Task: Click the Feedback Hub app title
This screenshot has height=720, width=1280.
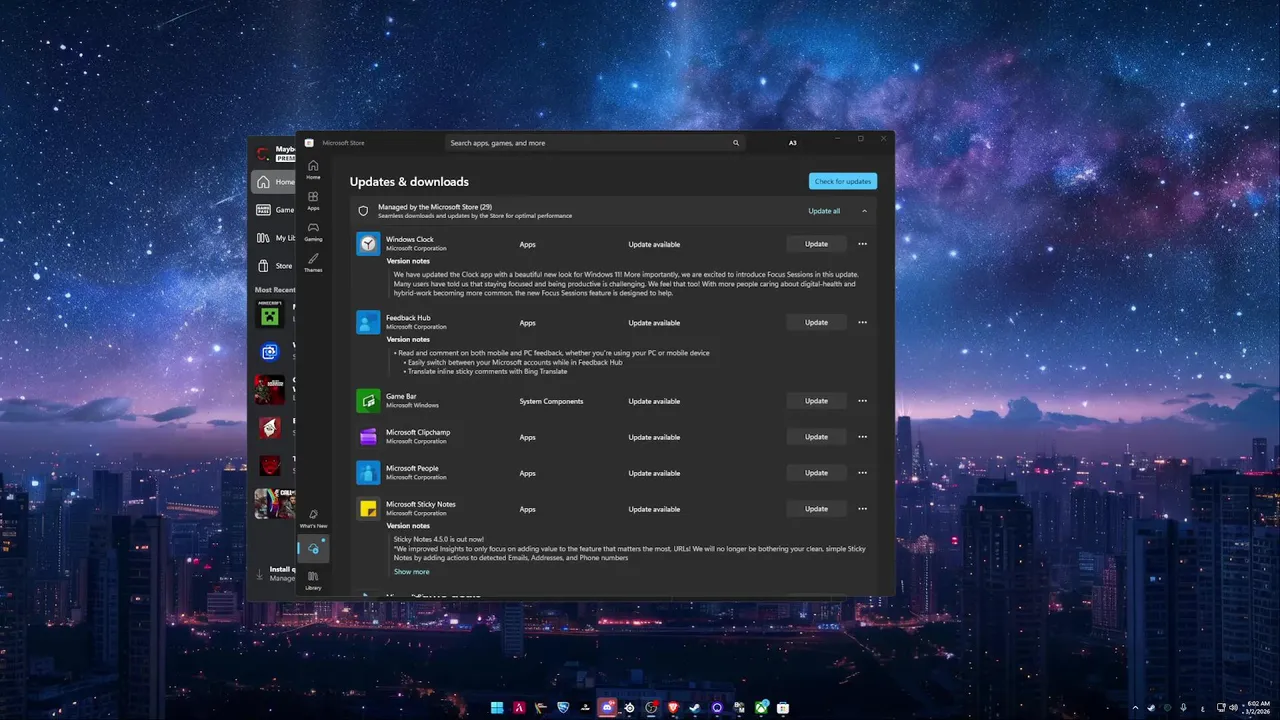Action: pyautogui.click(x=408, y=318)
